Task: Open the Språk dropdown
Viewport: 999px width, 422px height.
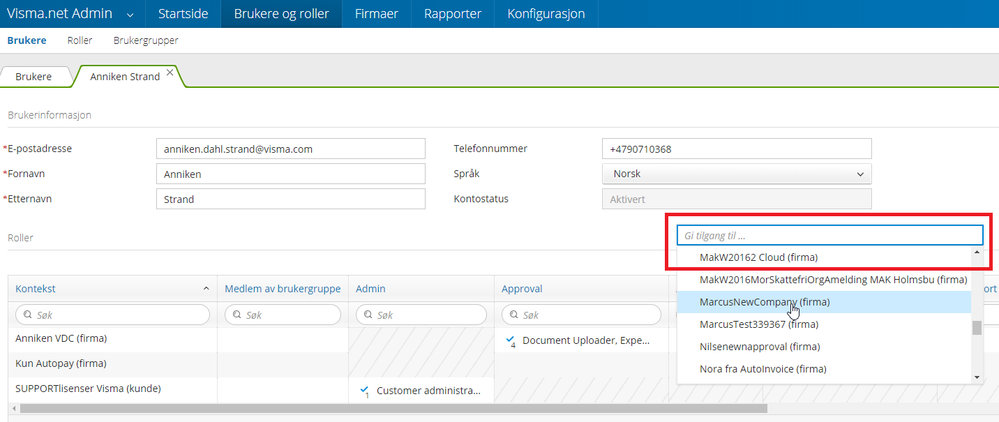Action: 737,173
